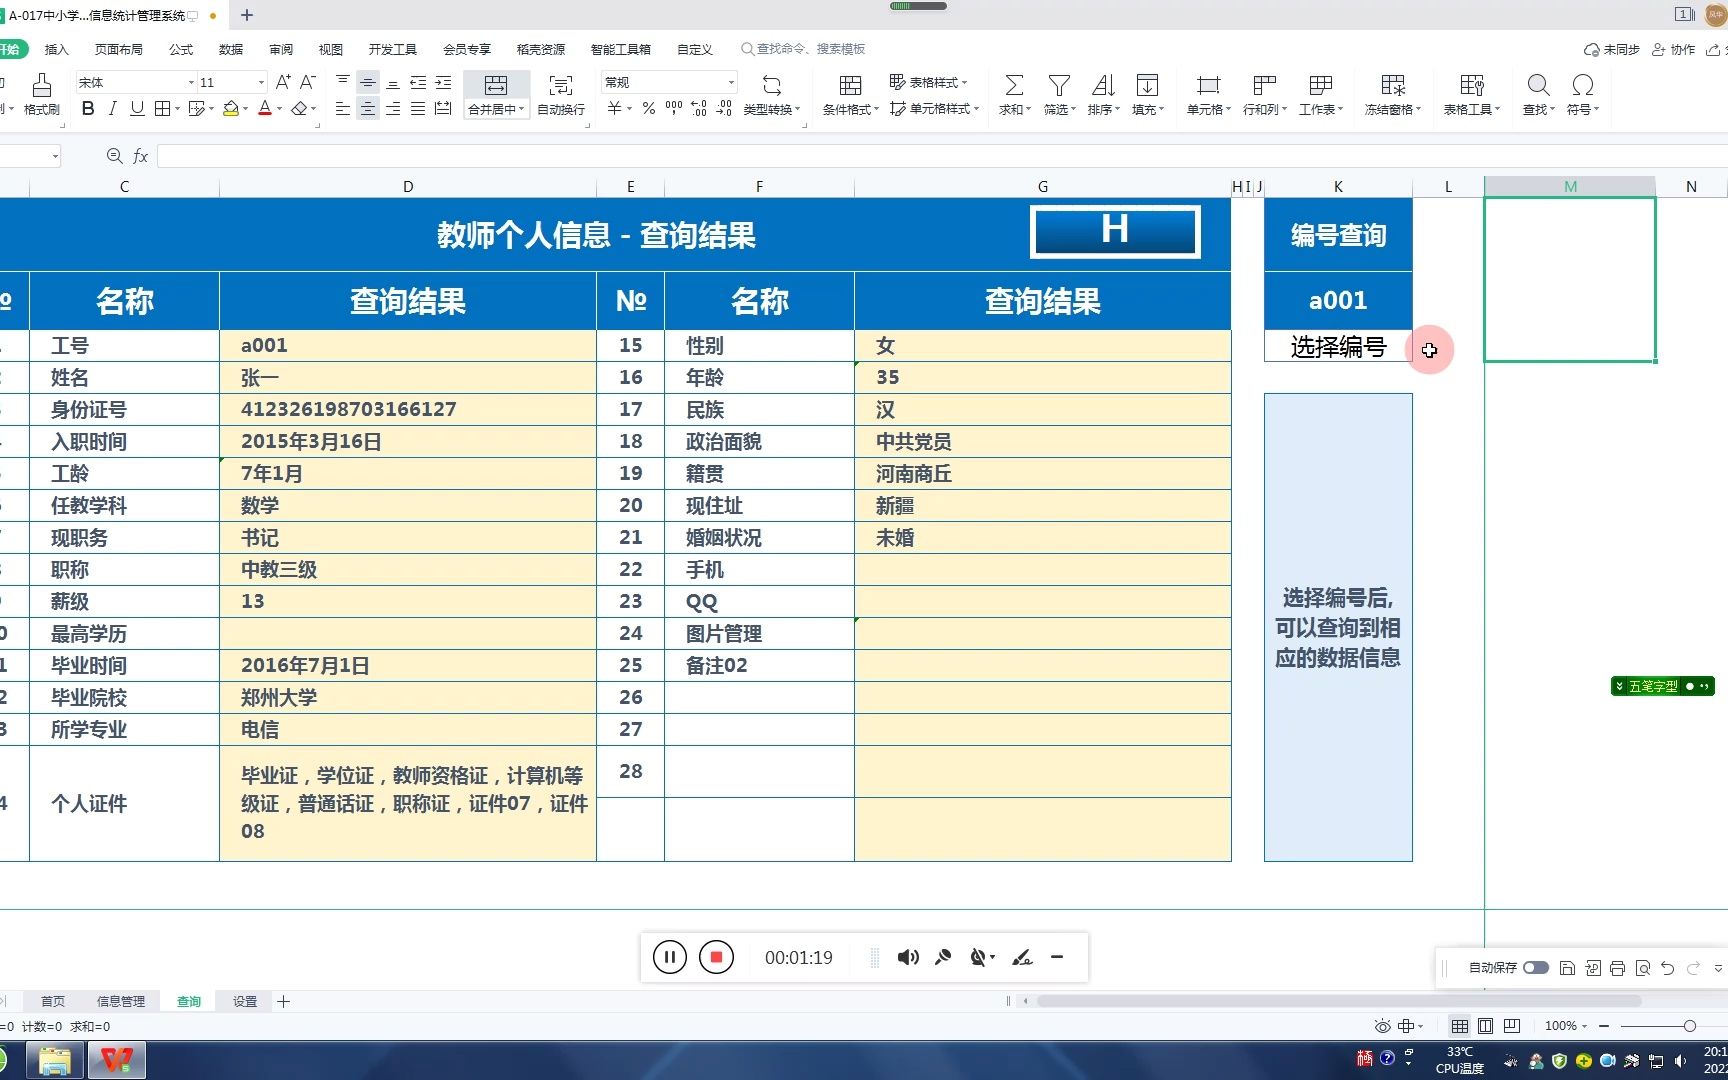This screenshot has height=1080, width=1728.
Task: Click the horizontal scrollbar
Action: pyautogui.click(x=1338, y=1001)
